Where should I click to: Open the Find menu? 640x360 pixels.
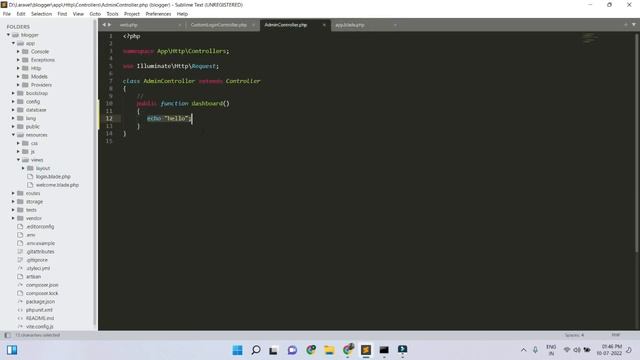[62, 14]
